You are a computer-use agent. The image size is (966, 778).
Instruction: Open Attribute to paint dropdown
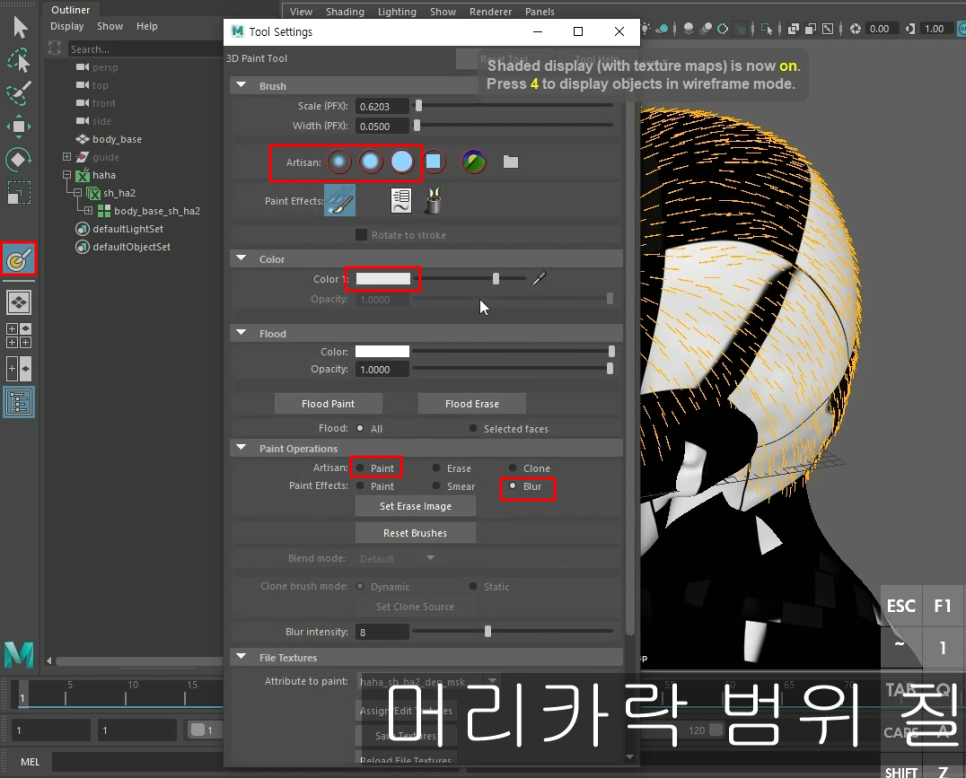[x=492, y=681]
